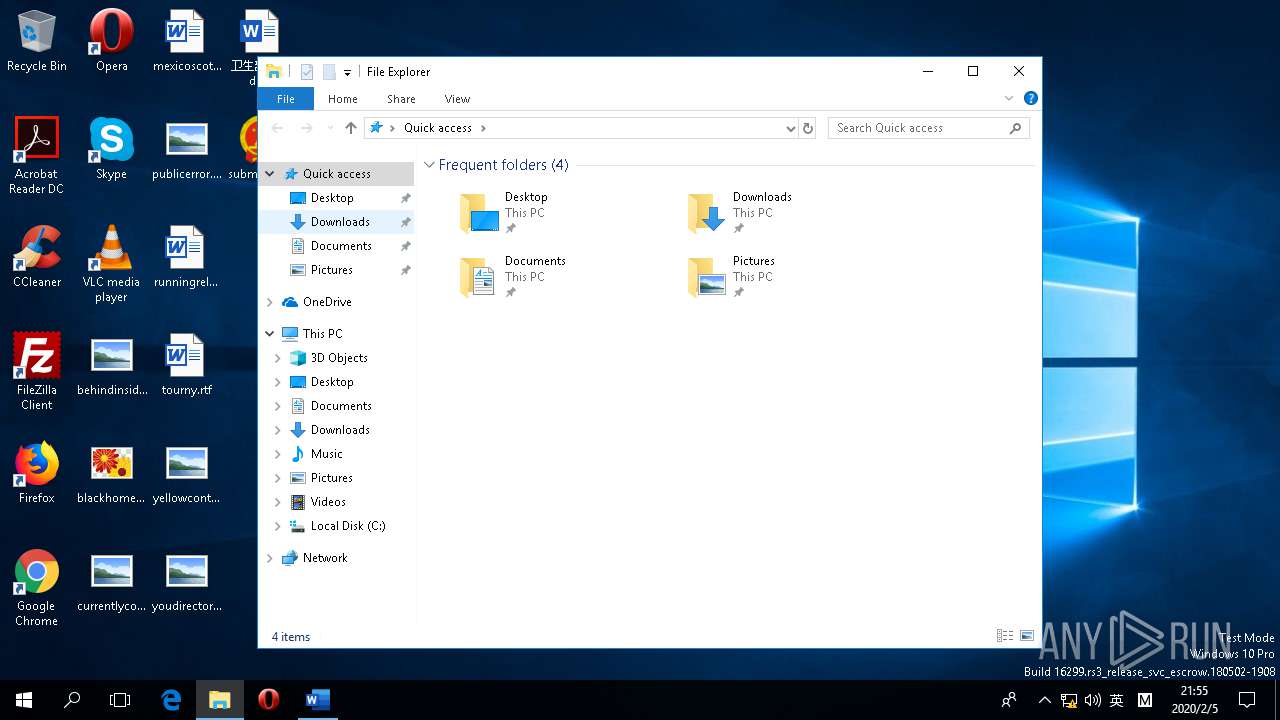Select Acrobat Reader DC desktop icon
Viewport: 1280px width, 720px height.
(37, 155)
